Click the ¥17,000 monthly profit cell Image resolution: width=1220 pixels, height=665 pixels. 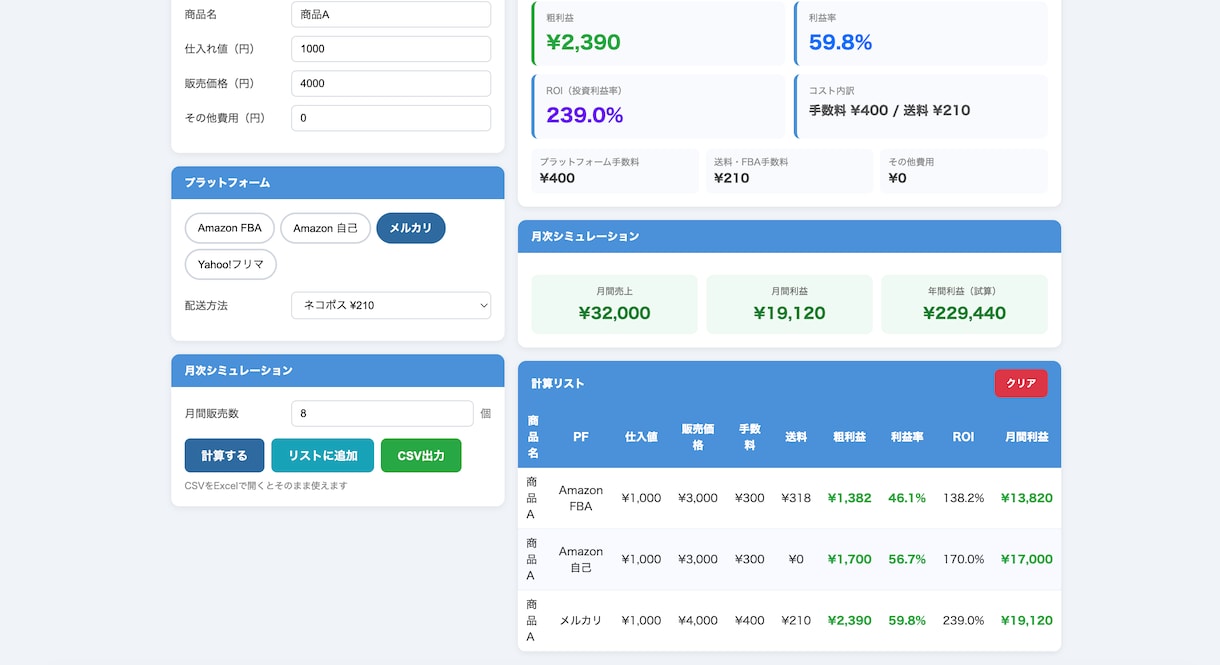1027,559
